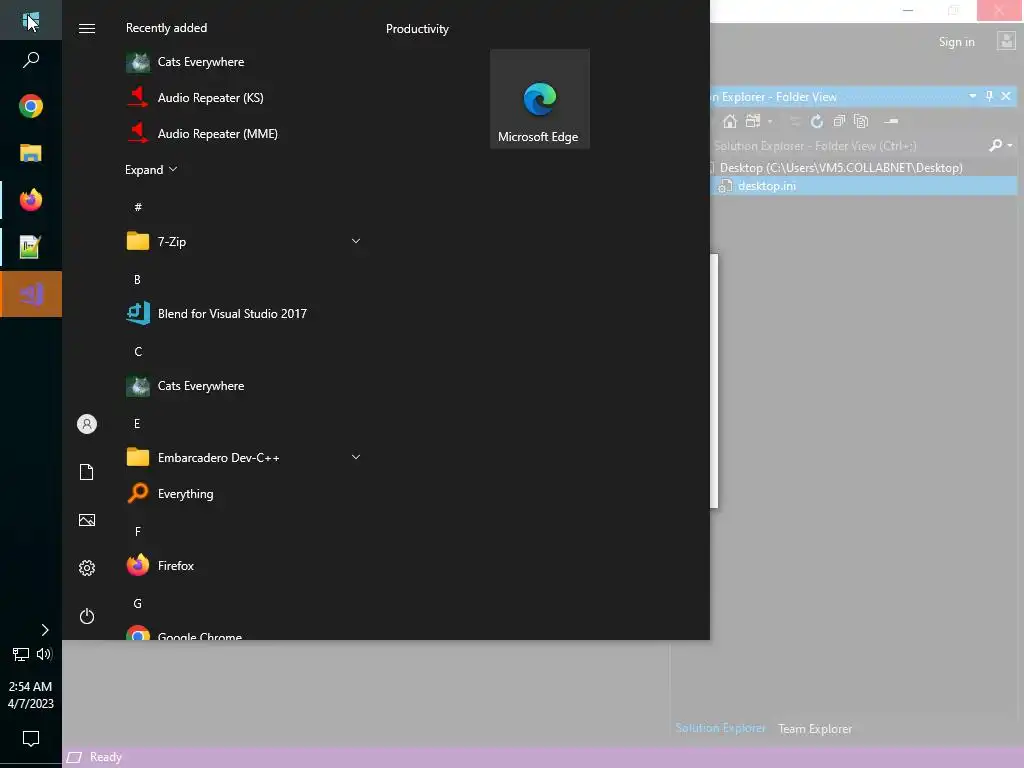
Task: Open the volume speaker icon
Action: pos(44,654)
